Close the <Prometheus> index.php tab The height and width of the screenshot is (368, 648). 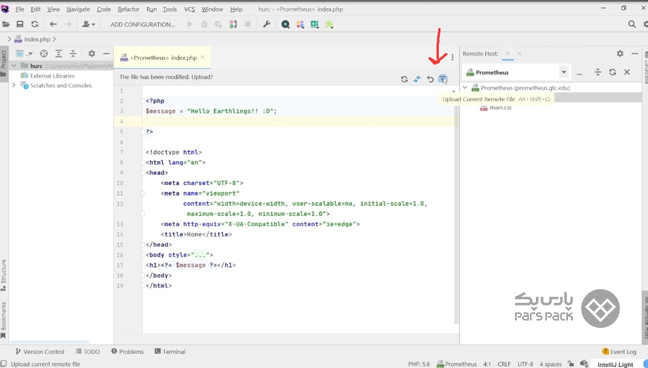point(202,57)
